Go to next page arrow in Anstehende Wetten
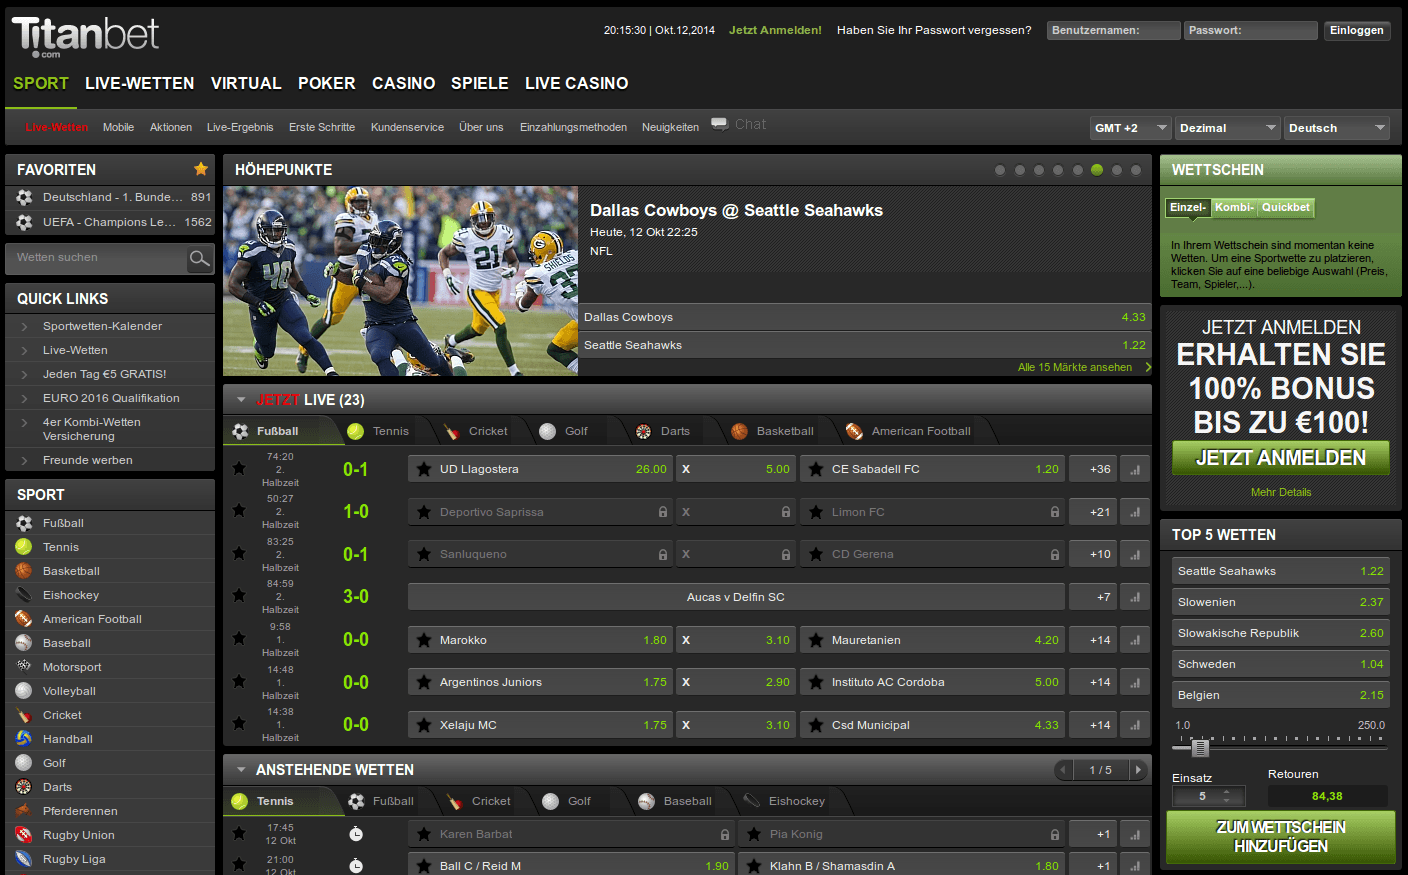This screenshot has height=875, width=1408. click(x=1137, y=770)
